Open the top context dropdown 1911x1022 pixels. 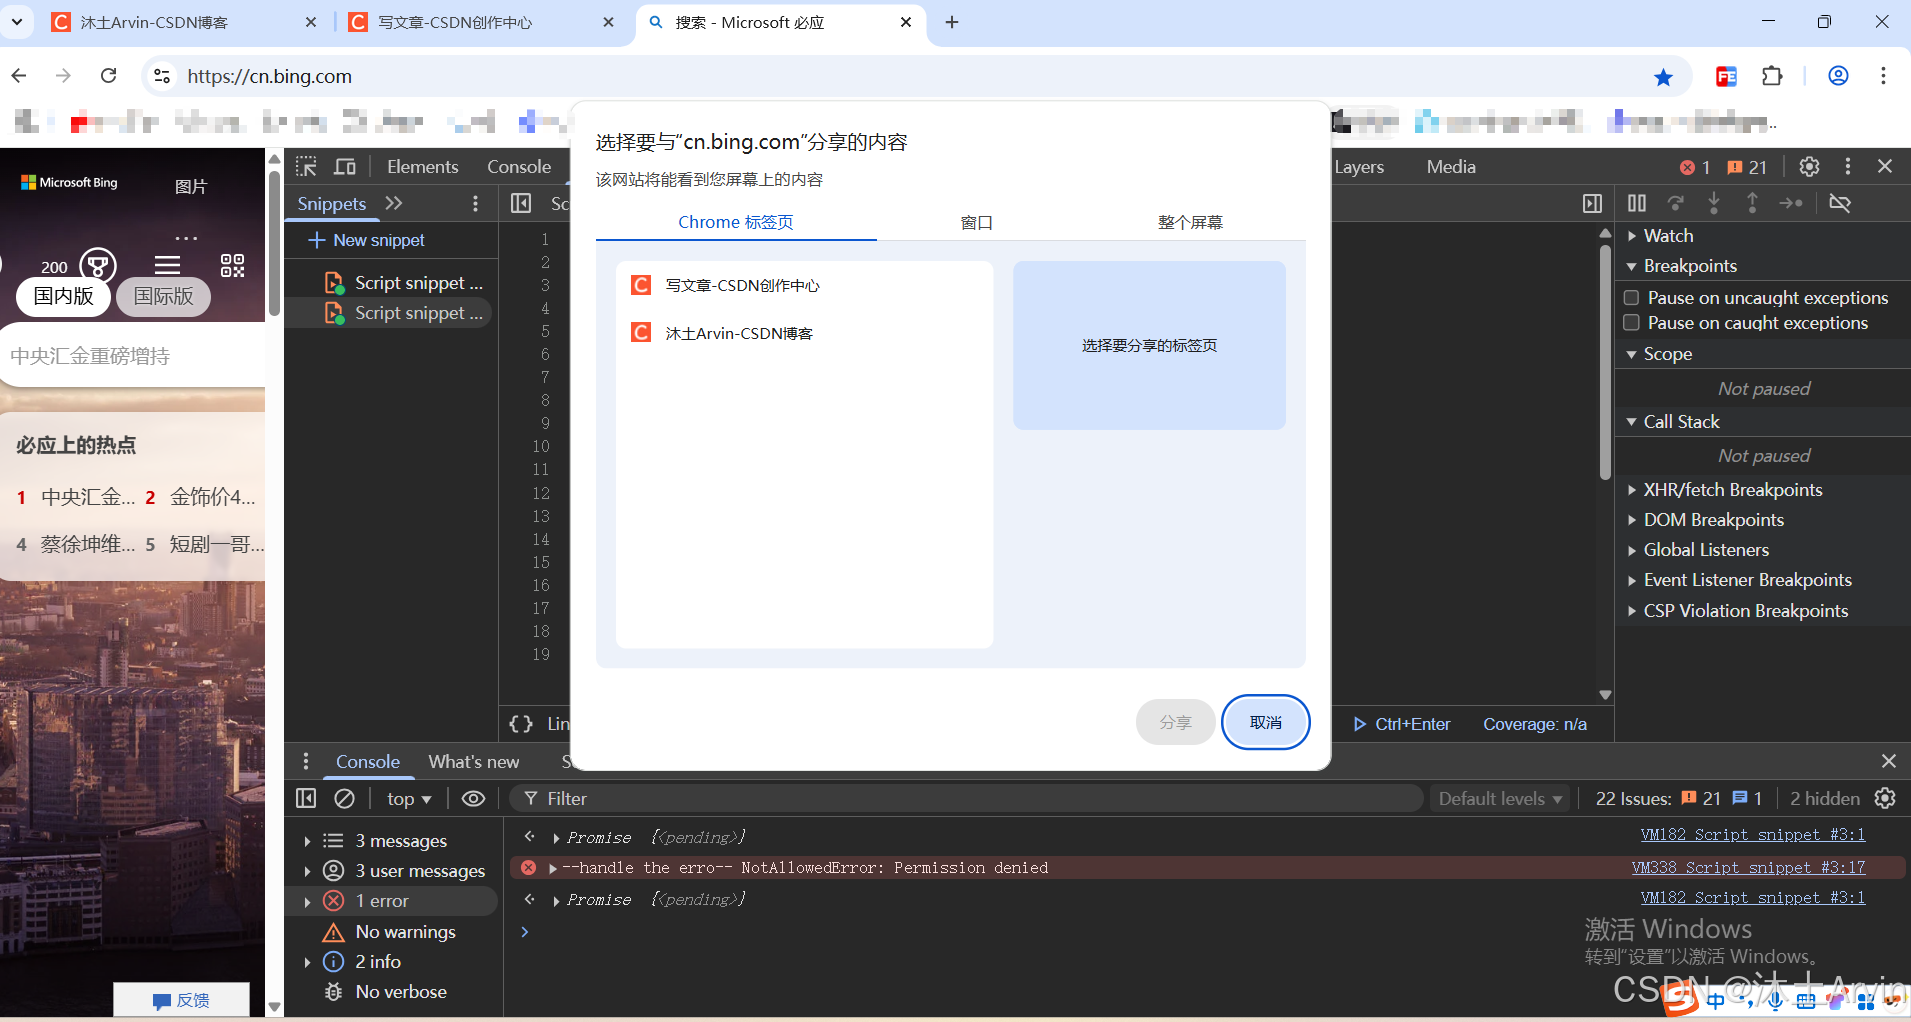click(x=409, y=798)
